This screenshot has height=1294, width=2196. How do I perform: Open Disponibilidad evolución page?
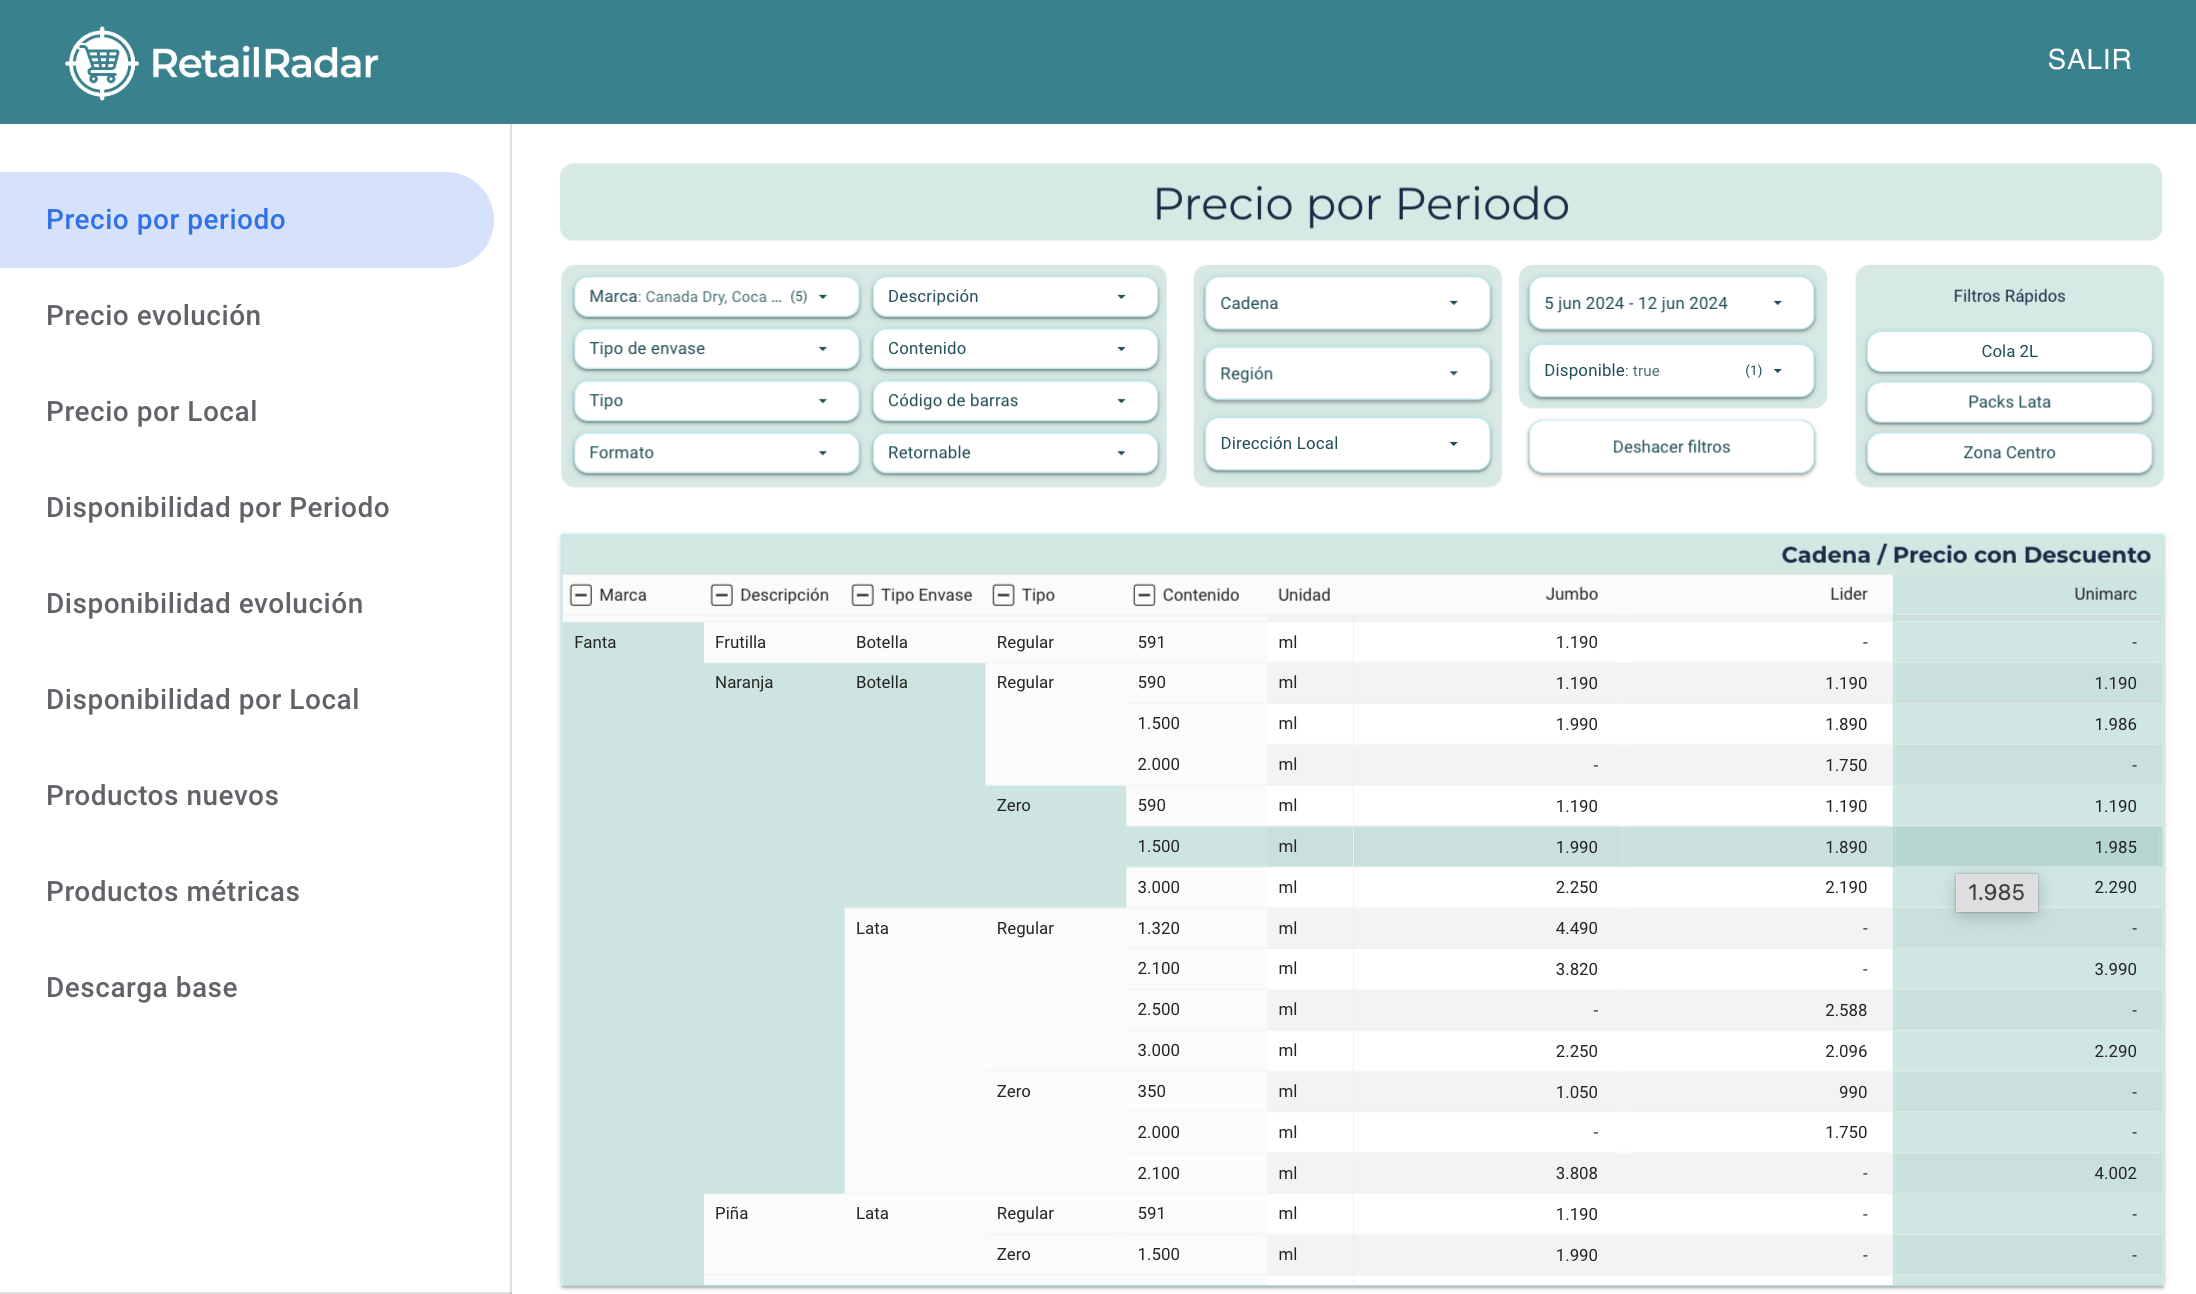204,604
